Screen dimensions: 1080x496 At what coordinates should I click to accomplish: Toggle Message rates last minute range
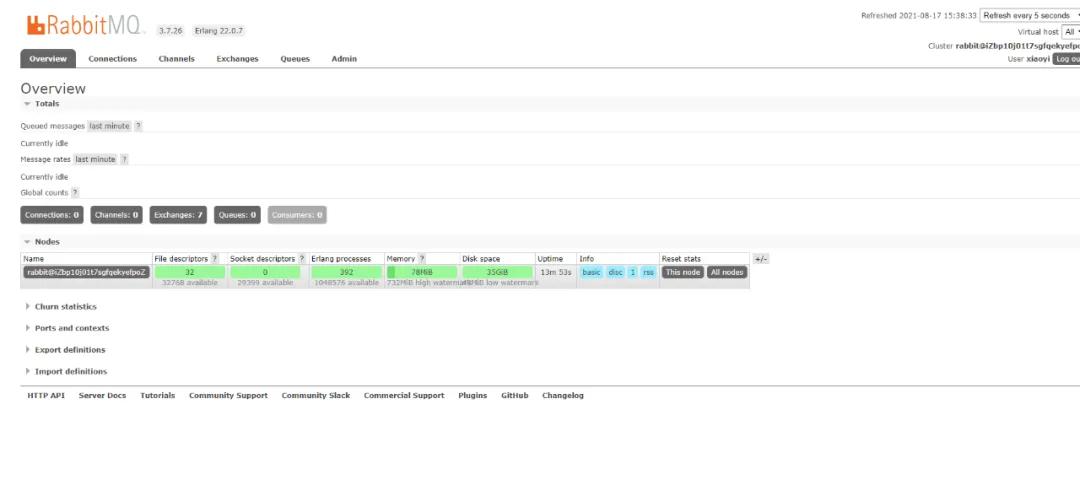pos(95,159)
